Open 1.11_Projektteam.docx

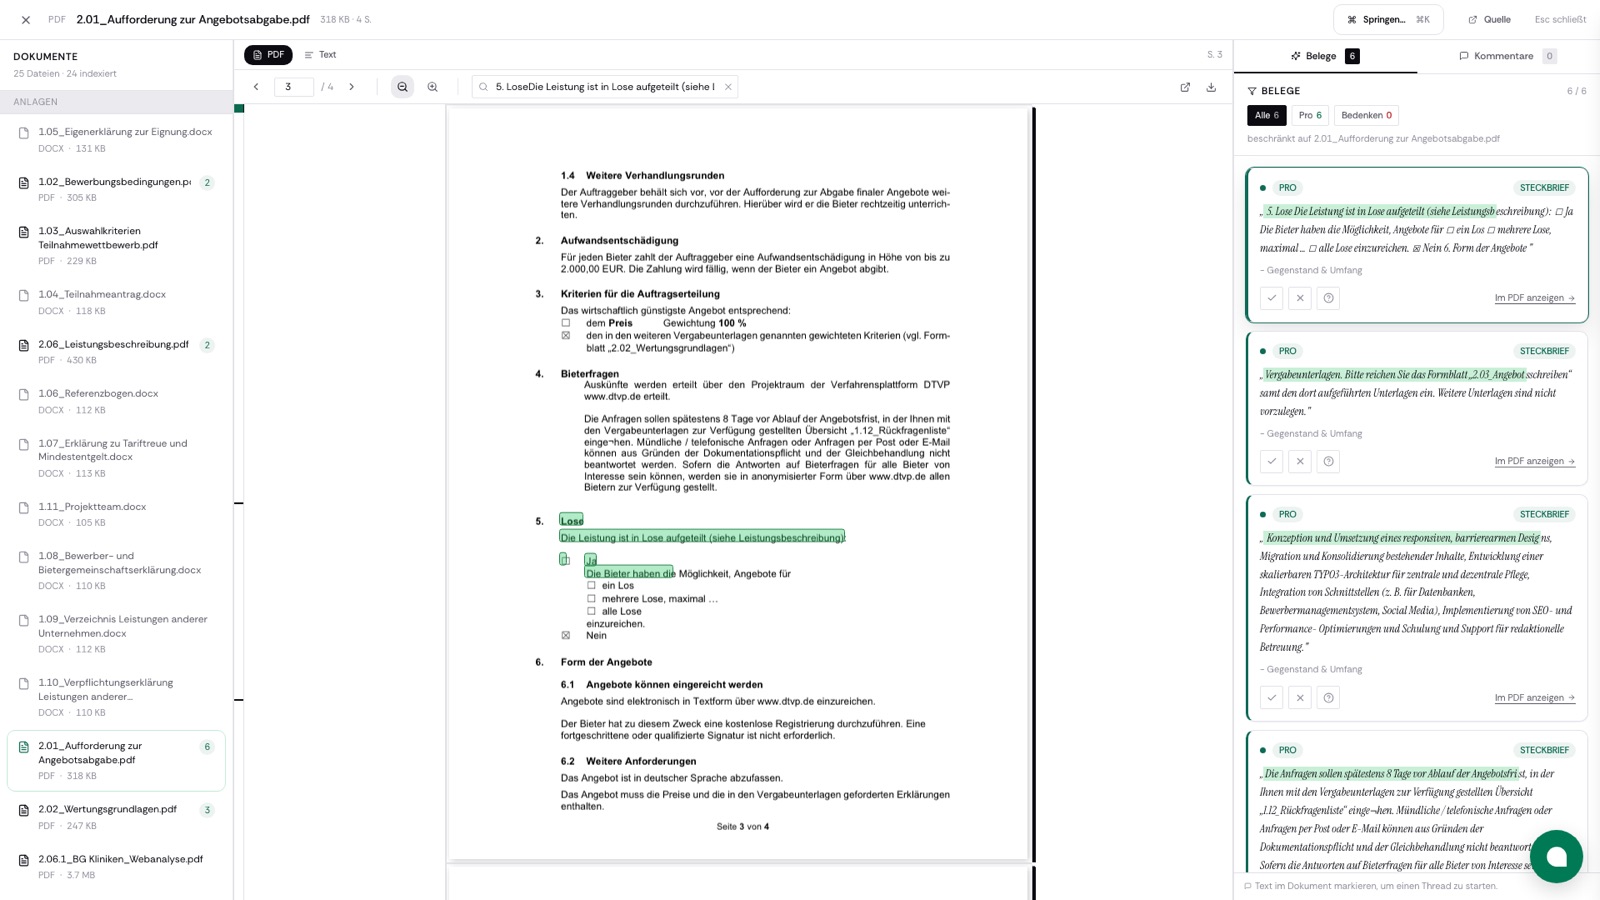pyautogui.click(x=116, y=514)
